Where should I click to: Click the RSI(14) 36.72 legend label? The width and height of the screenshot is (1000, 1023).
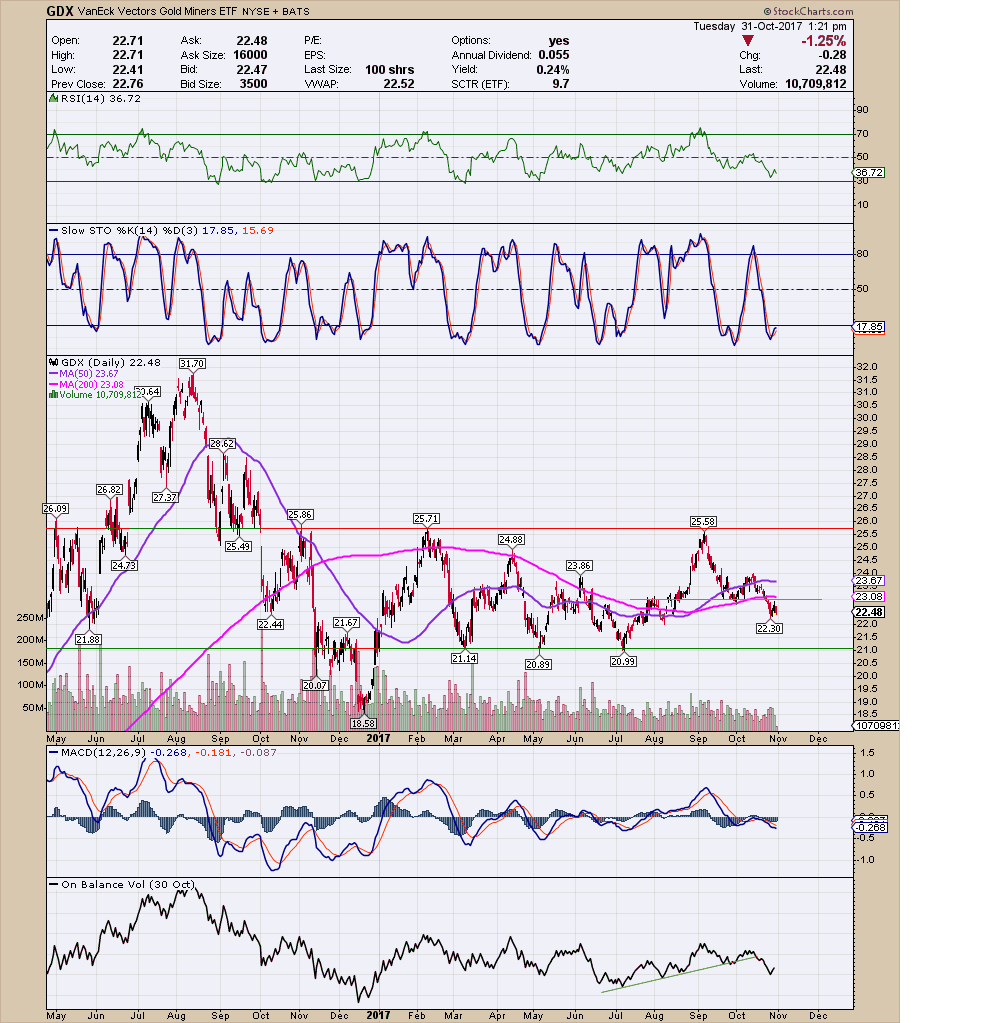100,99
